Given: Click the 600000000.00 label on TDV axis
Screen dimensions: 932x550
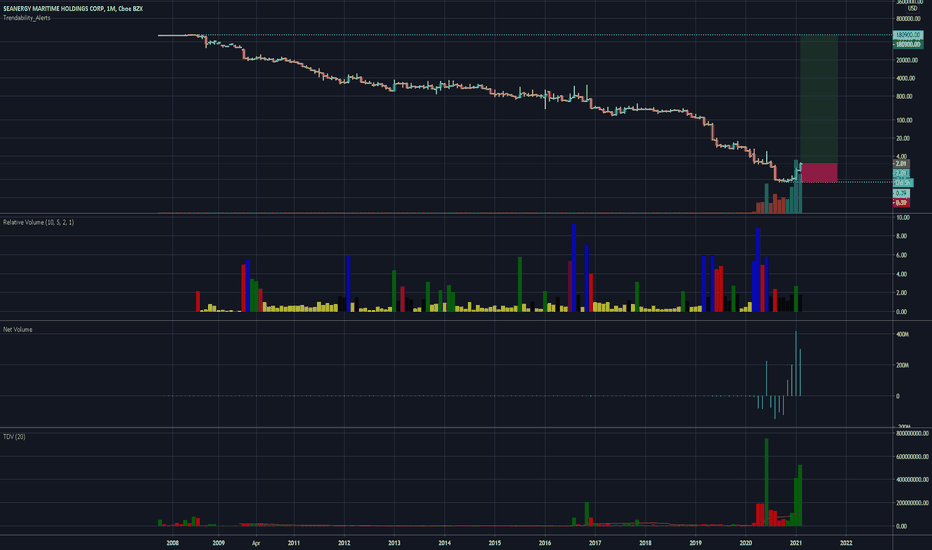Looking at the screenshot, I should [x=912, y=457].
